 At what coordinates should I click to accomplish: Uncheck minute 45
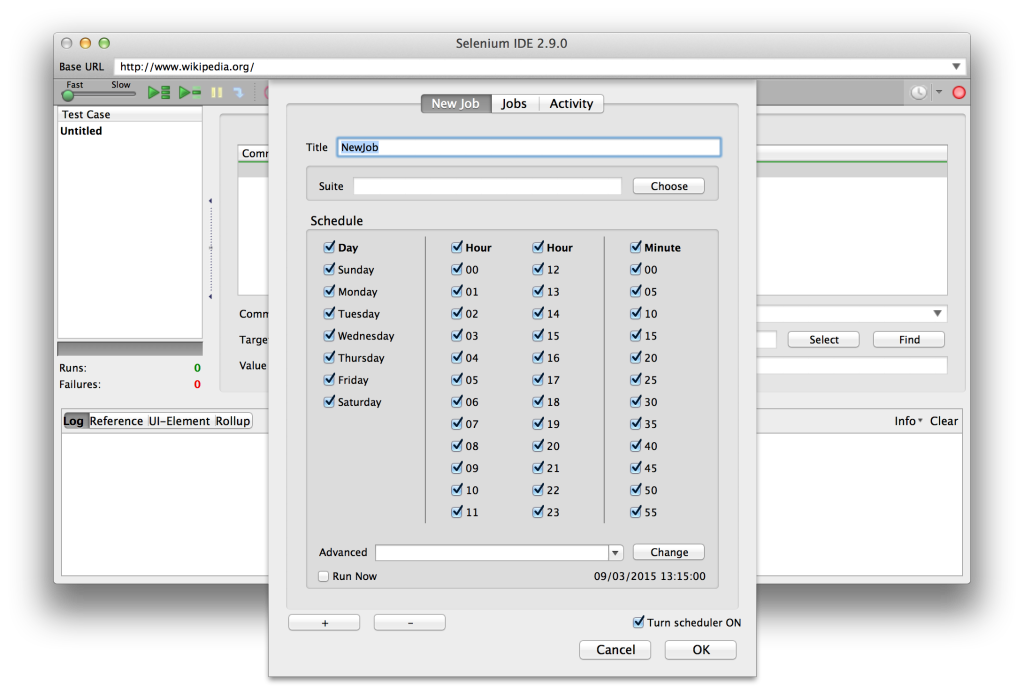pyautogui.click(x=635, y=468)
